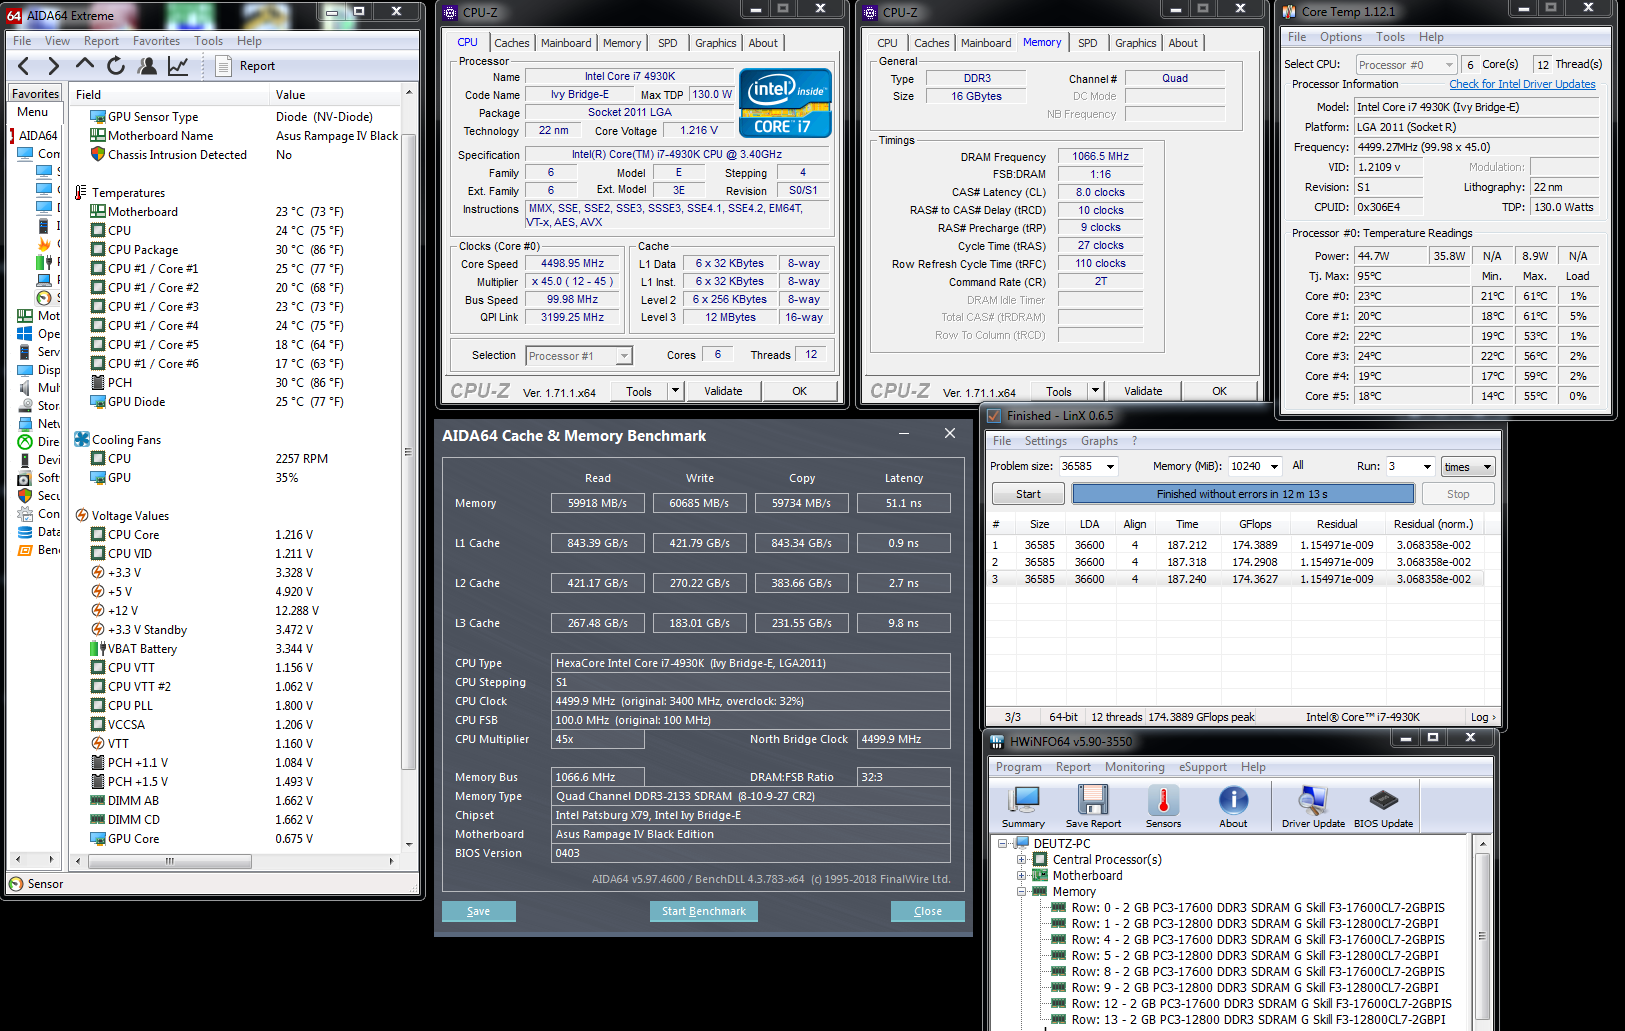Click Close button in AIDA64 benchmark
1625x1031 pixels.
coord(928,911)
